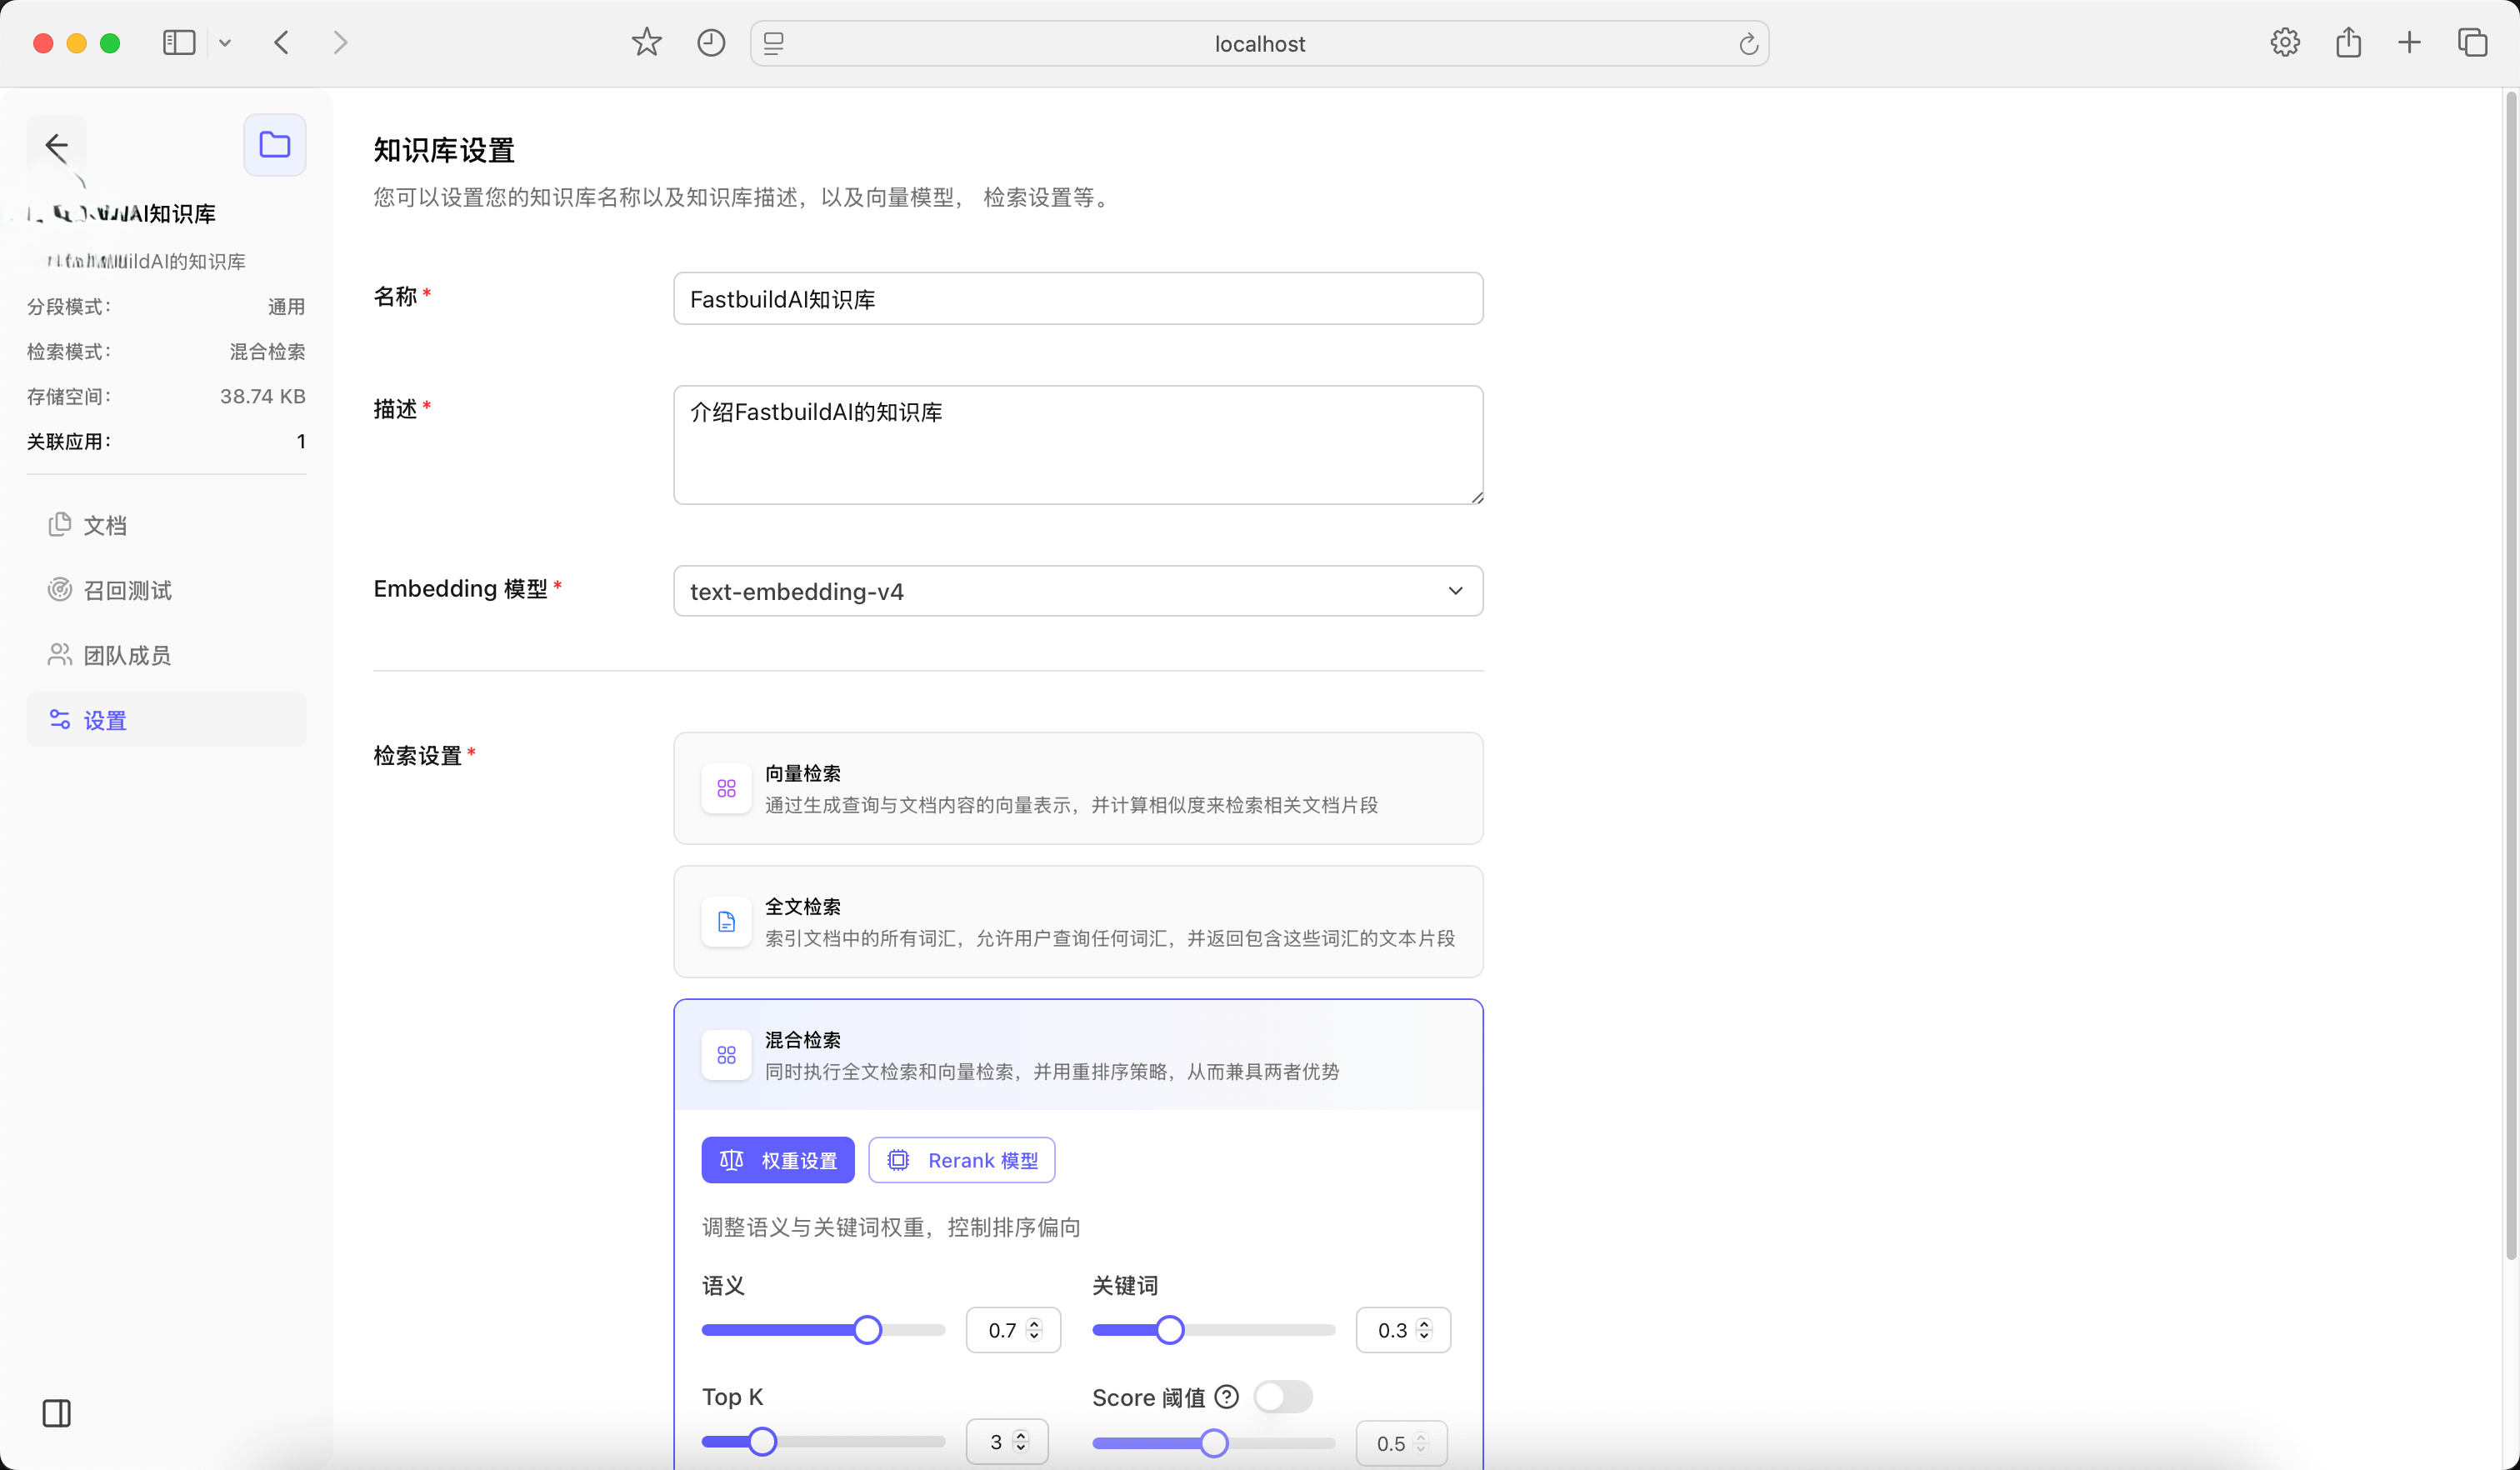
Task: Click the 混合检索 retrieval card
Action: point(1077,1055)
